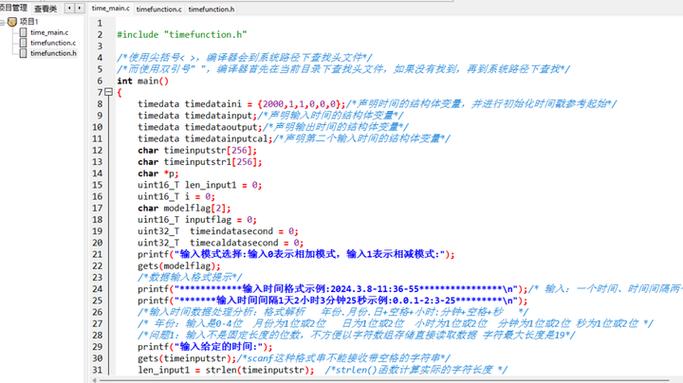Click the char timeinputstr[256] line
683x383 pixels.
tap(197, 150)
